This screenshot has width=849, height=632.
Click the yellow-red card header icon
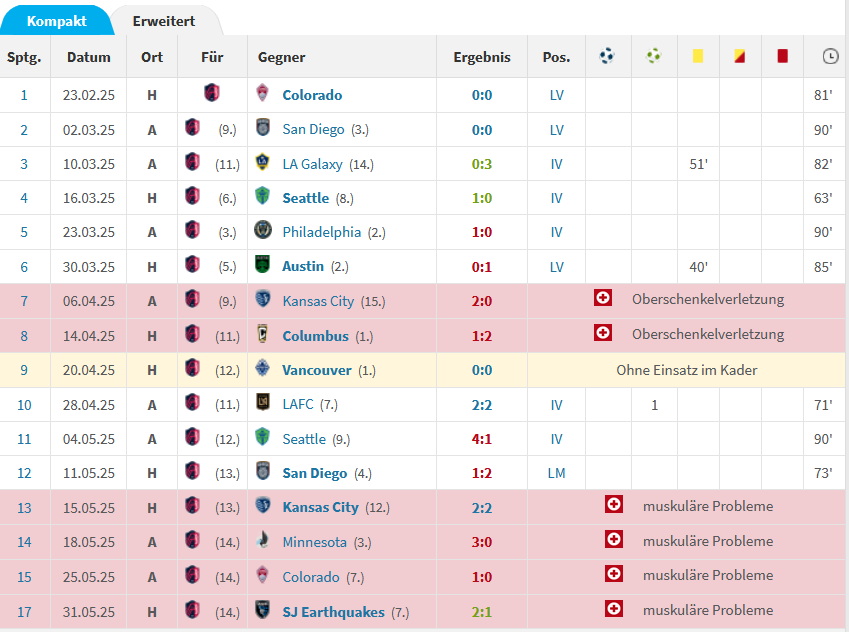pyautogui.click(x=740, y=56)
